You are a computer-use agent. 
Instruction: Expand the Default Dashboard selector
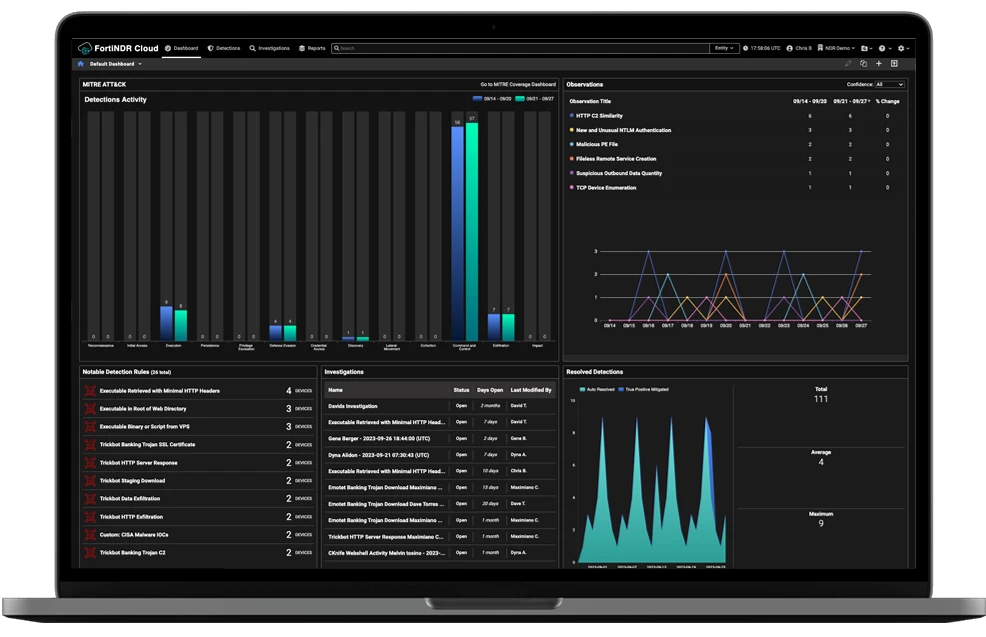116,64
